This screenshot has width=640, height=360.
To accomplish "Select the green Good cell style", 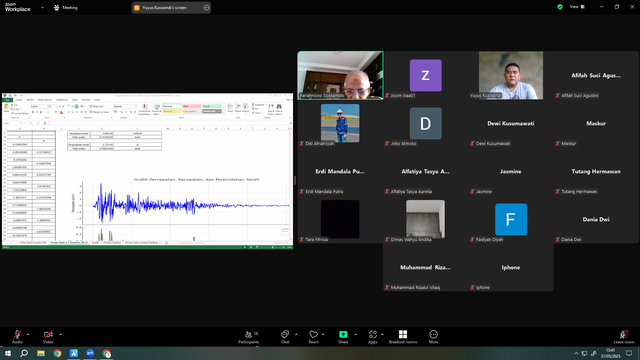I will [212, 106].
